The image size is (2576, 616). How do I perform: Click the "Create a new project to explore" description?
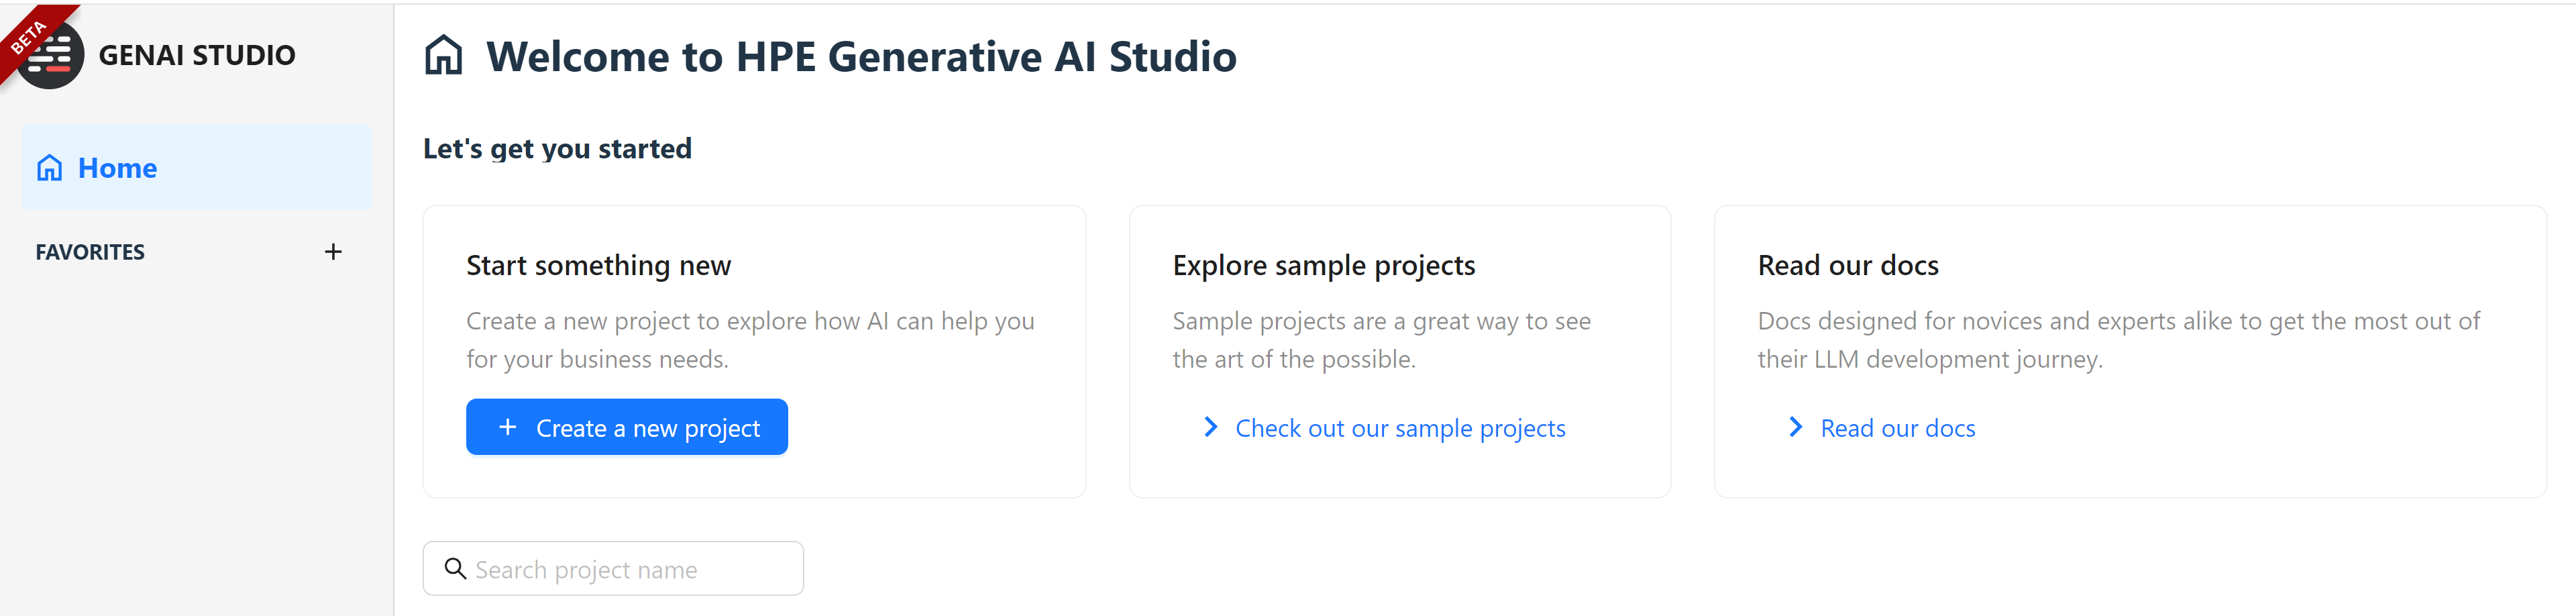(750, 340)
